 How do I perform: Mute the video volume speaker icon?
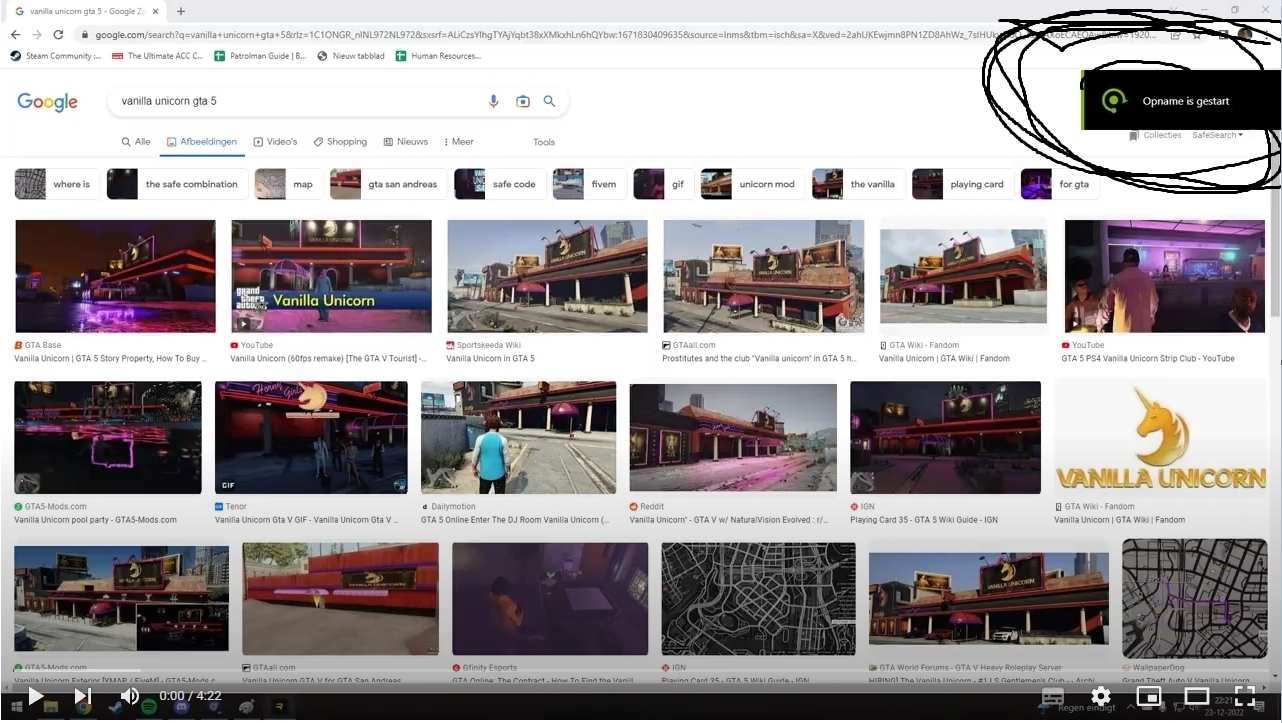[x=130, y=696]
